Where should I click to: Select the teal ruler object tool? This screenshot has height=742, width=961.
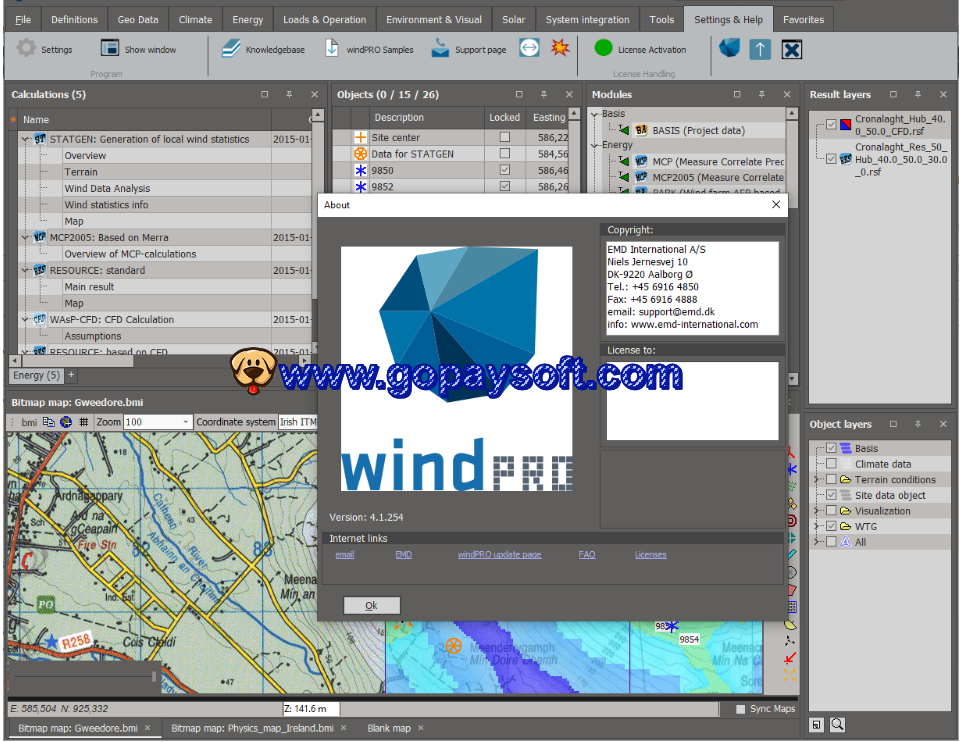pyautogui.click(x=792, y=555)
